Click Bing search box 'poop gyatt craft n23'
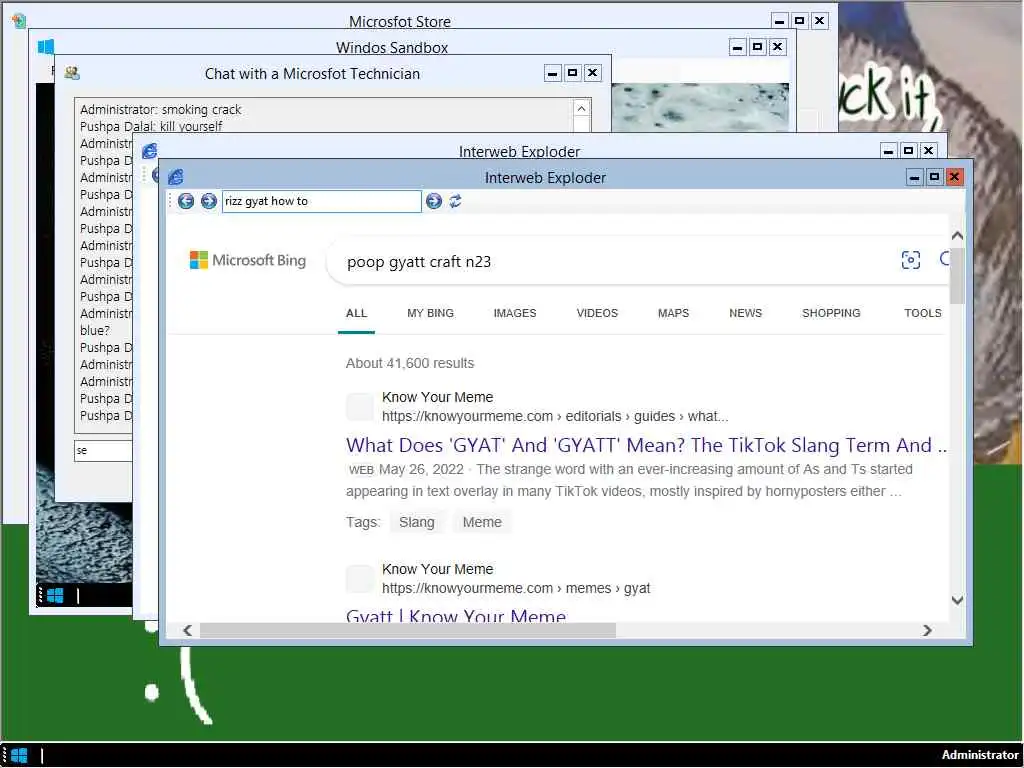The height and width of the screenshot is (768, 1024). (x=614, y=262)
